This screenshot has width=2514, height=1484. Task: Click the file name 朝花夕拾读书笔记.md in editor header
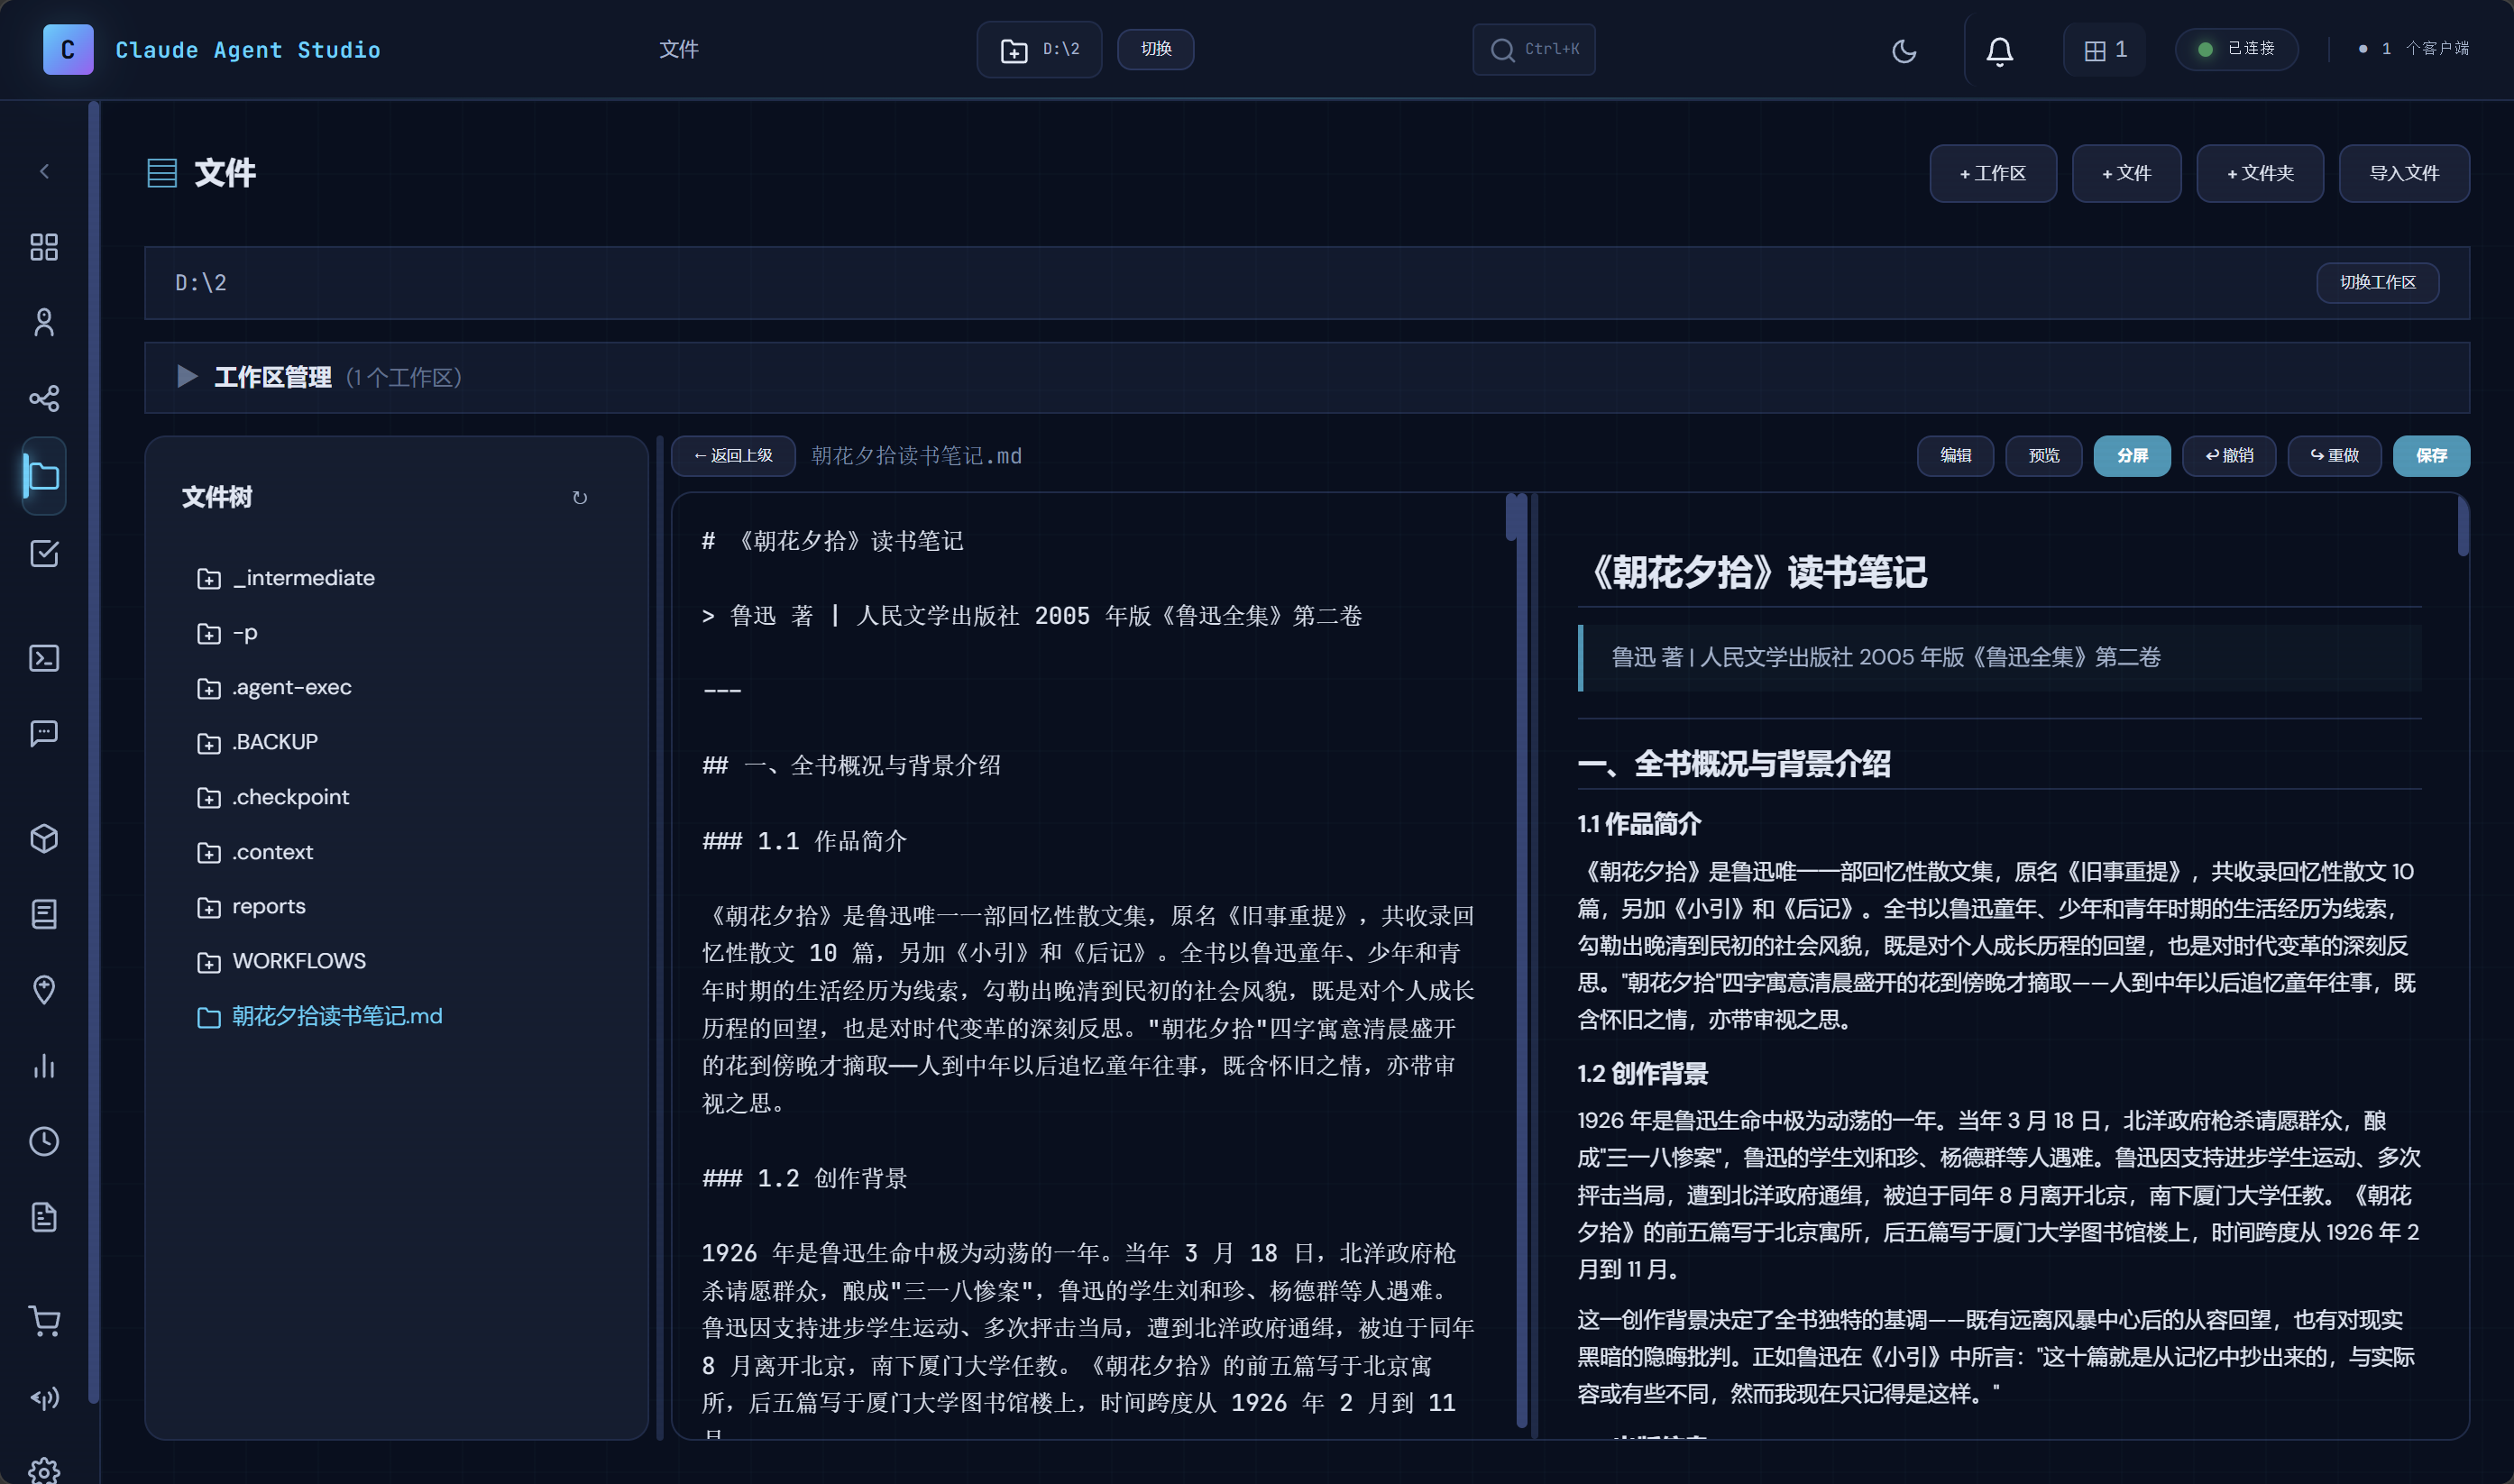pos(916,456)
